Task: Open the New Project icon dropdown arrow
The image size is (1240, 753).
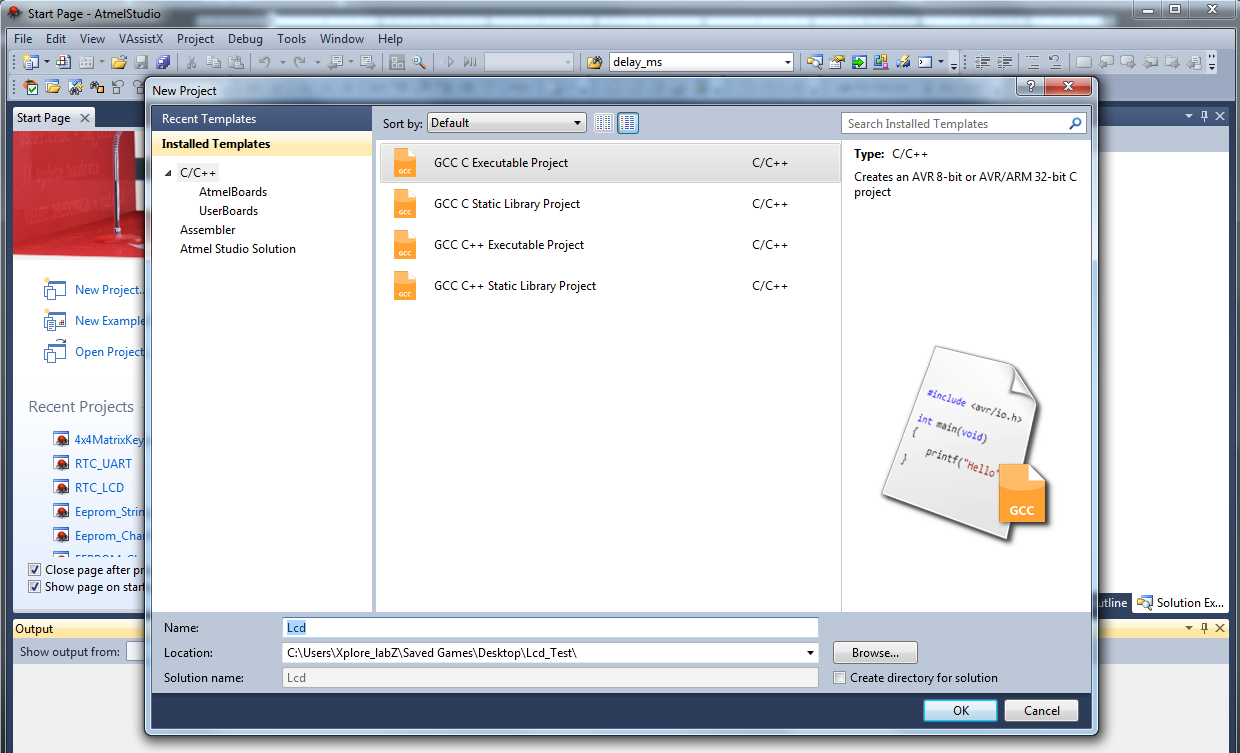Action: coord(46,62)
